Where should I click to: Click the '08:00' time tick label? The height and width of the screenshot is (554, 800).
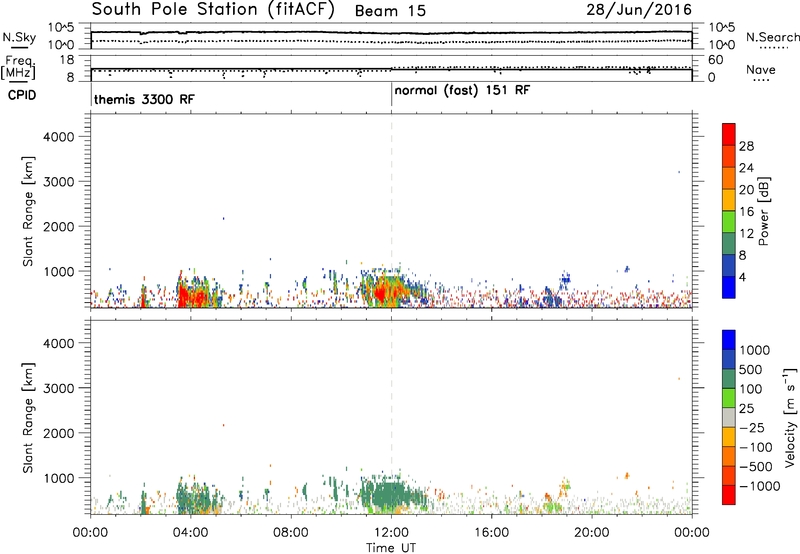291,532
